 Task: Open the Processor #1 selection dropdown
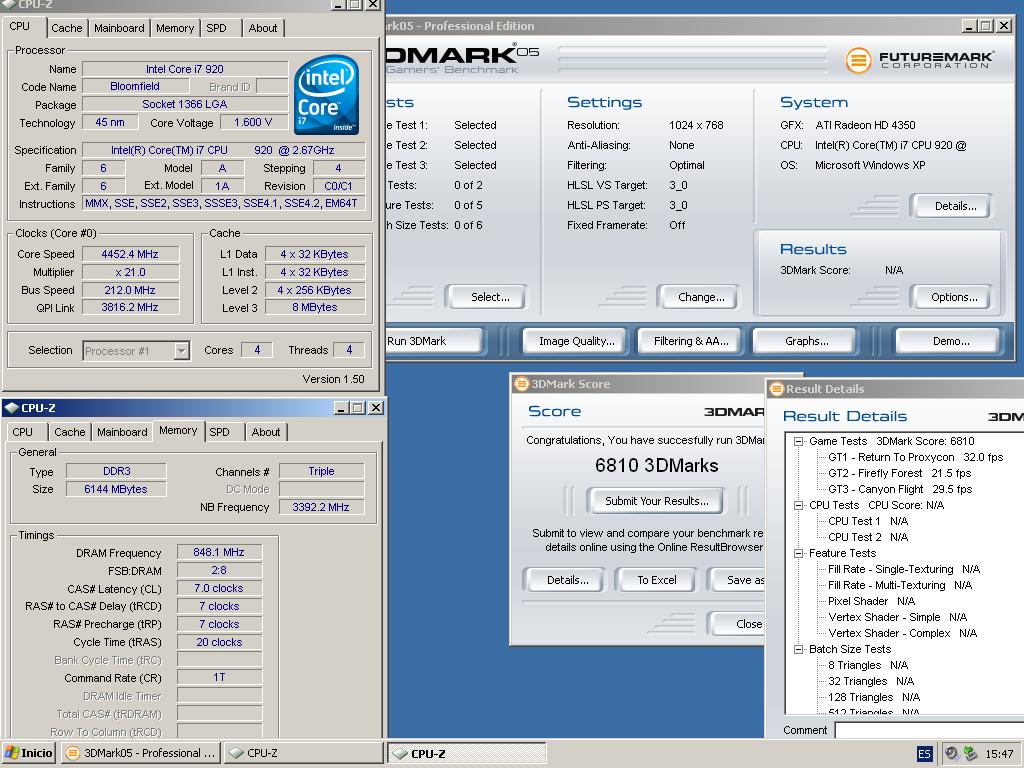pyautogui.click(x=182, y=351)
